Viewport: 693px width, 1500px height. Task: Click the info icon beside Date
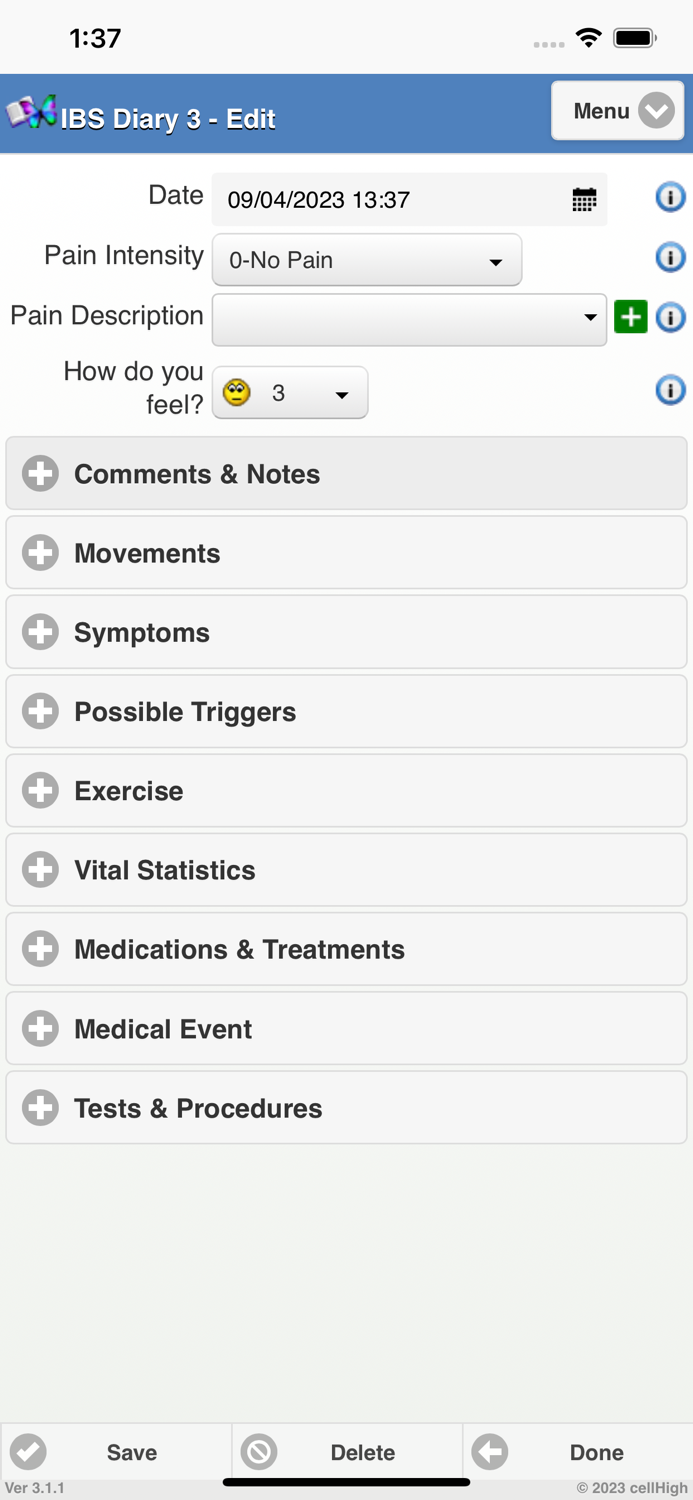[670, 197]
